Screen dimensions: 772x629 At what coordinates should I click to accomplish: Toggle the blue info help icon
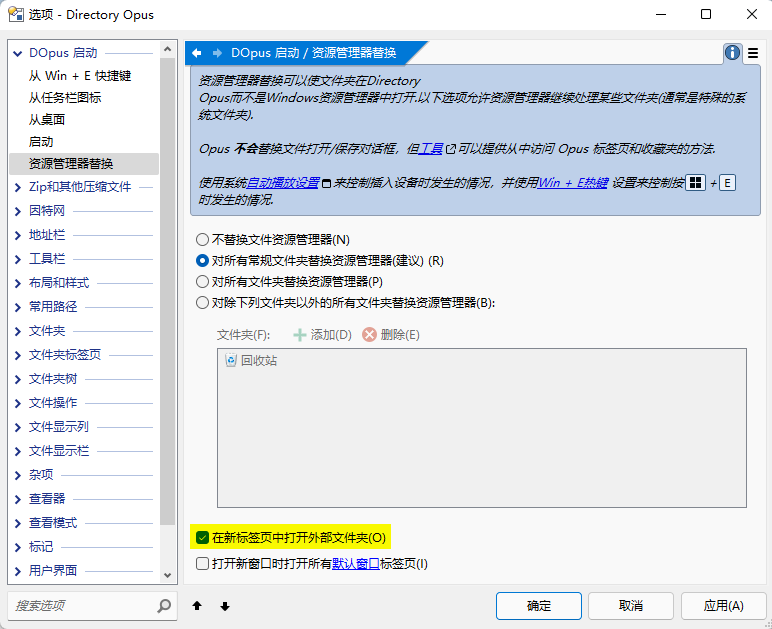pos(732,53)
